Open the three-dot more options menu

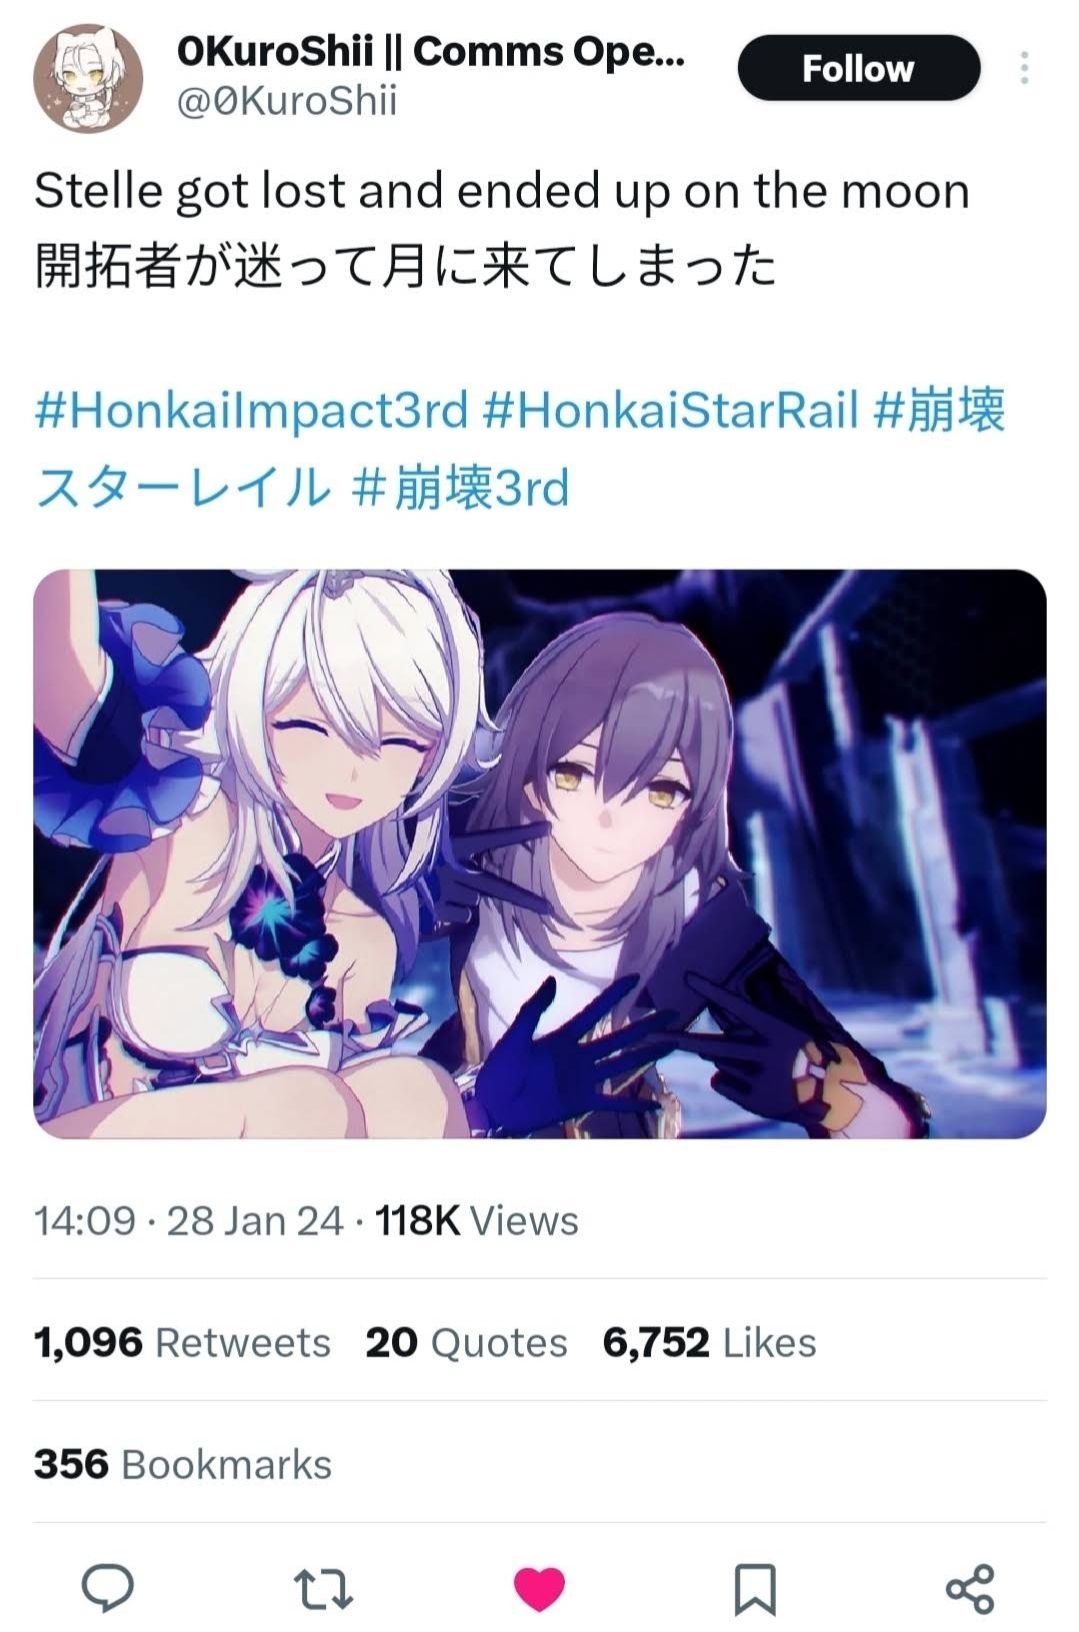pos(1024,68)
